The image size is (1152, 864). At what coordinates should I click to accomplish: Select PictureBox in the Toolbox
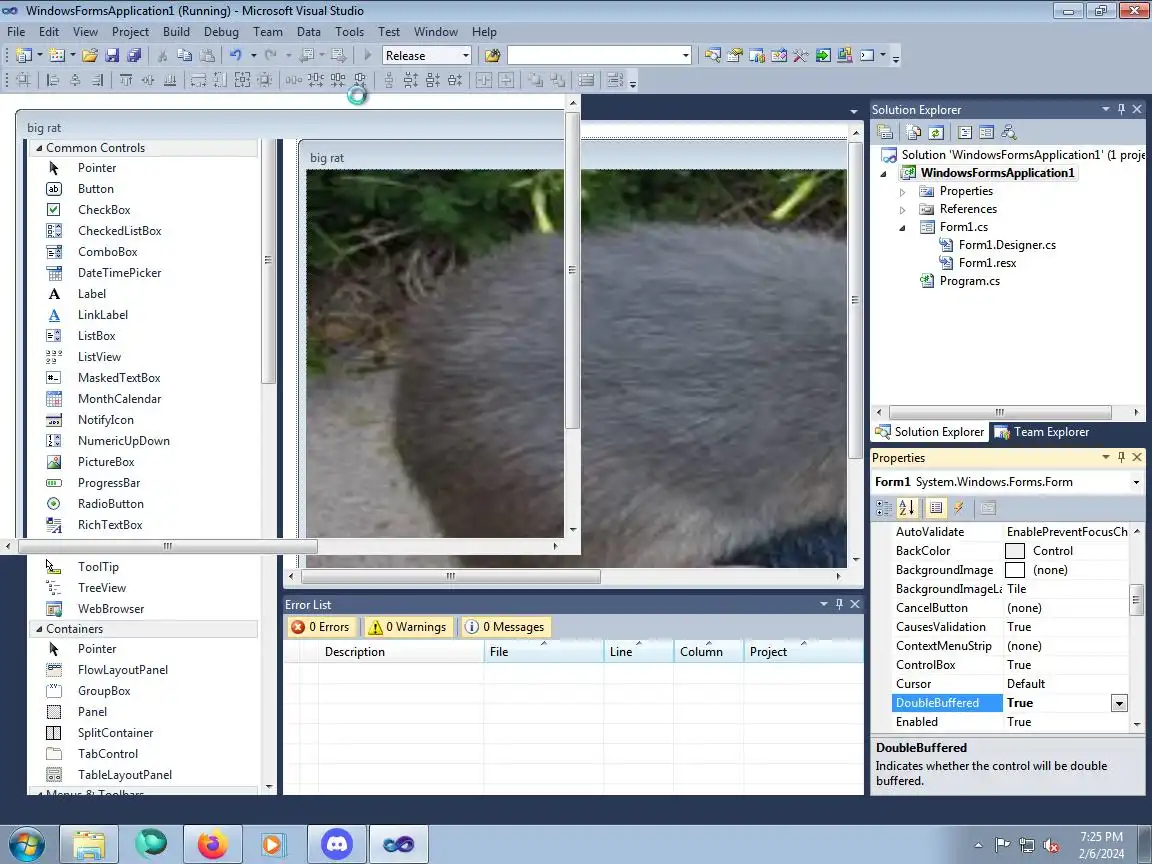[106, 461]
